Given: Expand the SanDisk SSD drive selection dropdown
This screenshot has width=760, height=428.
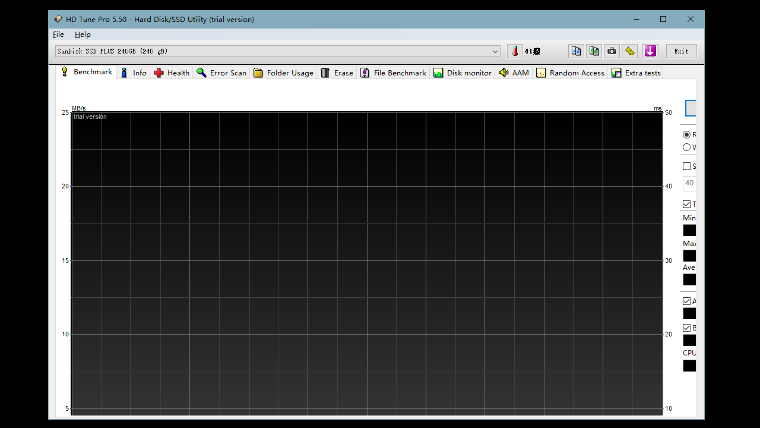Looking at the screenshot, I should (x=495, y=51).
